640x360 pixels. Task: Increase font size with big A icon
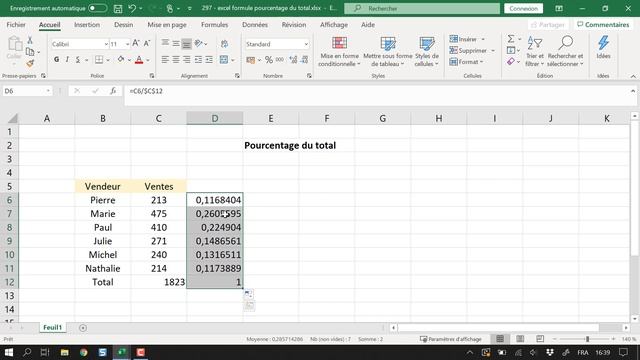[x=136, y=43]
